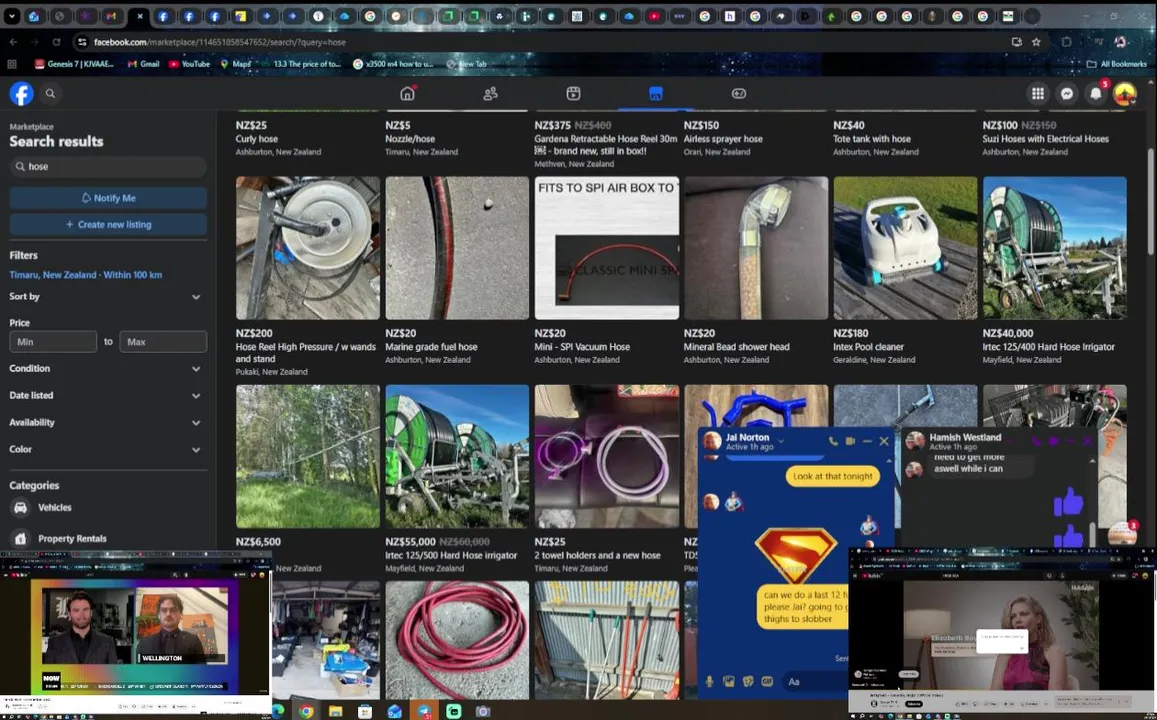Viewport: 1157px width, 720px height.
Task: Start video call in Jai Norton chat
Action: 850,441
